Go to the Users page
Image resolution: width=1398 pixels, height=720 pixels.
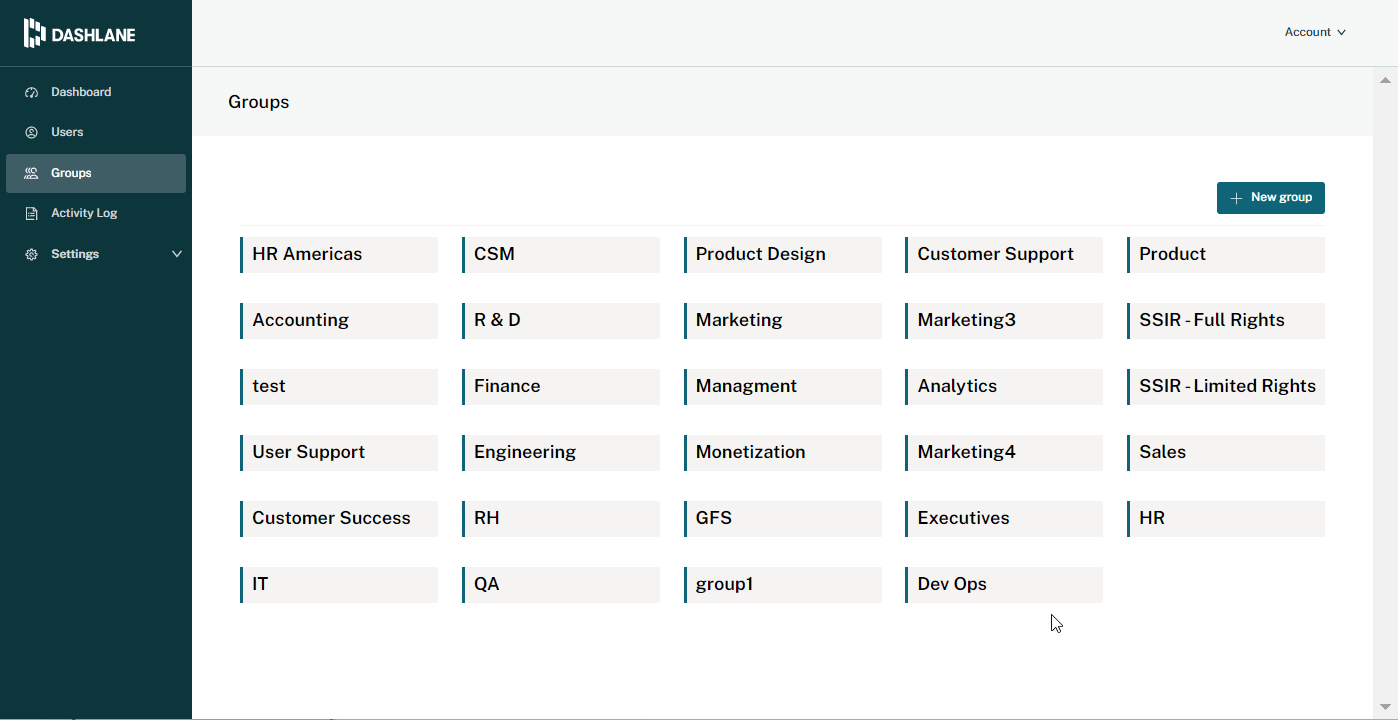point(96,132)
